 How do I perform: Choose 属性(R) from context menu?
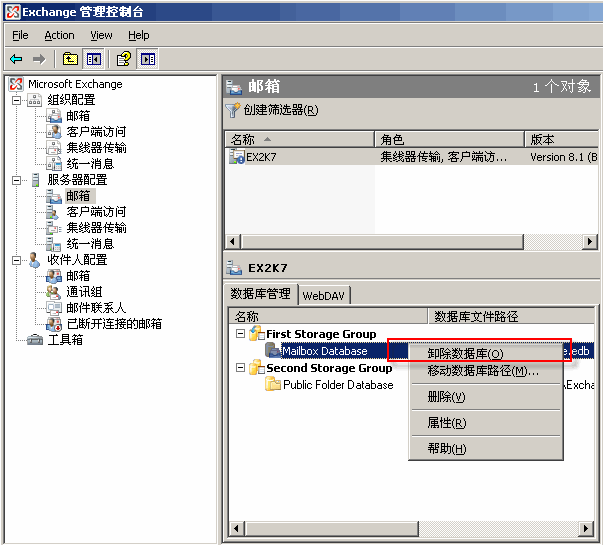485,423
